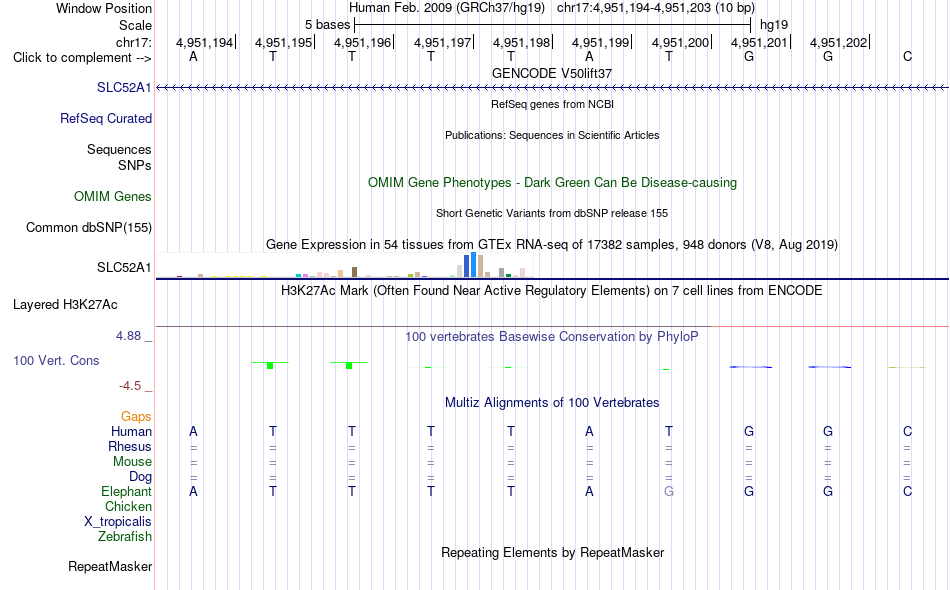The image size is (950, 590).
Task: Click the 'Click to complement -->' label
Action: point(82,58)
